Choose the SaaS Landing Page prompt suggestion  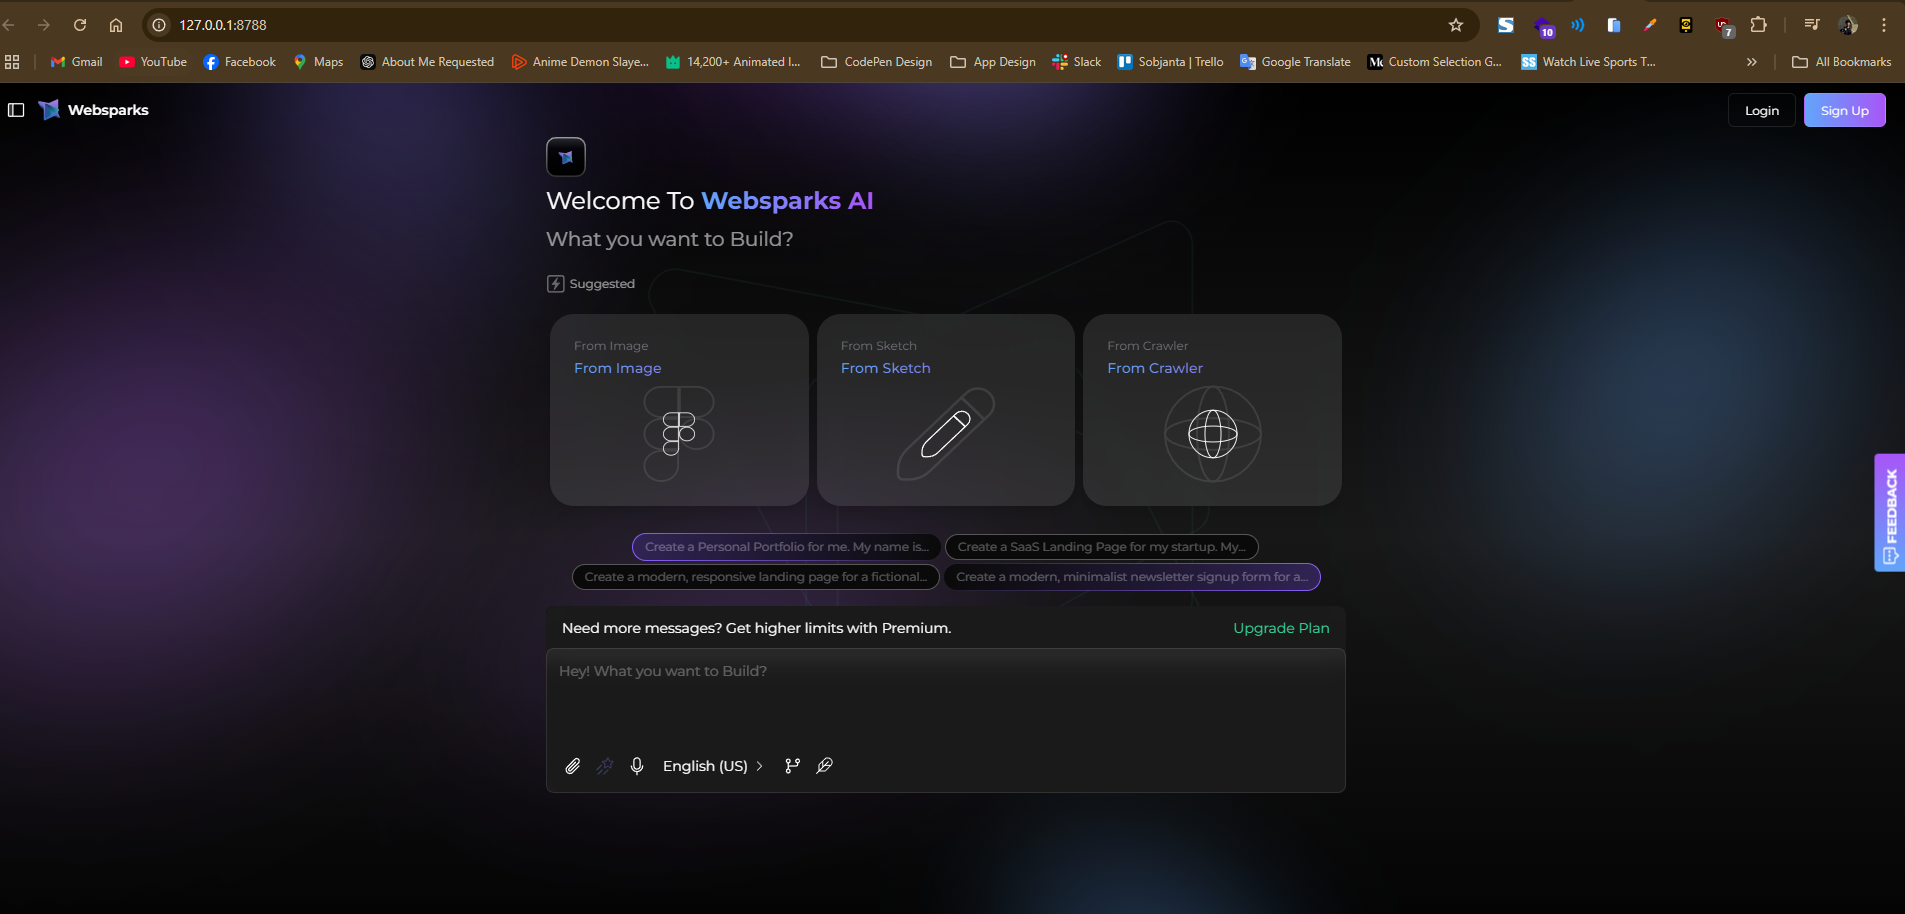coord(1101,547)
